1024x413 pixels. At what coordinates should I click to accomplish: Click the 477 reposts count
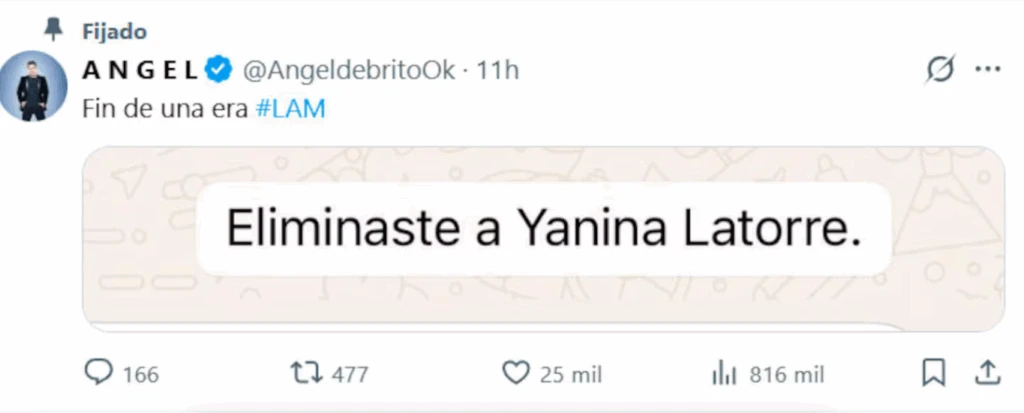coord(349,375)
